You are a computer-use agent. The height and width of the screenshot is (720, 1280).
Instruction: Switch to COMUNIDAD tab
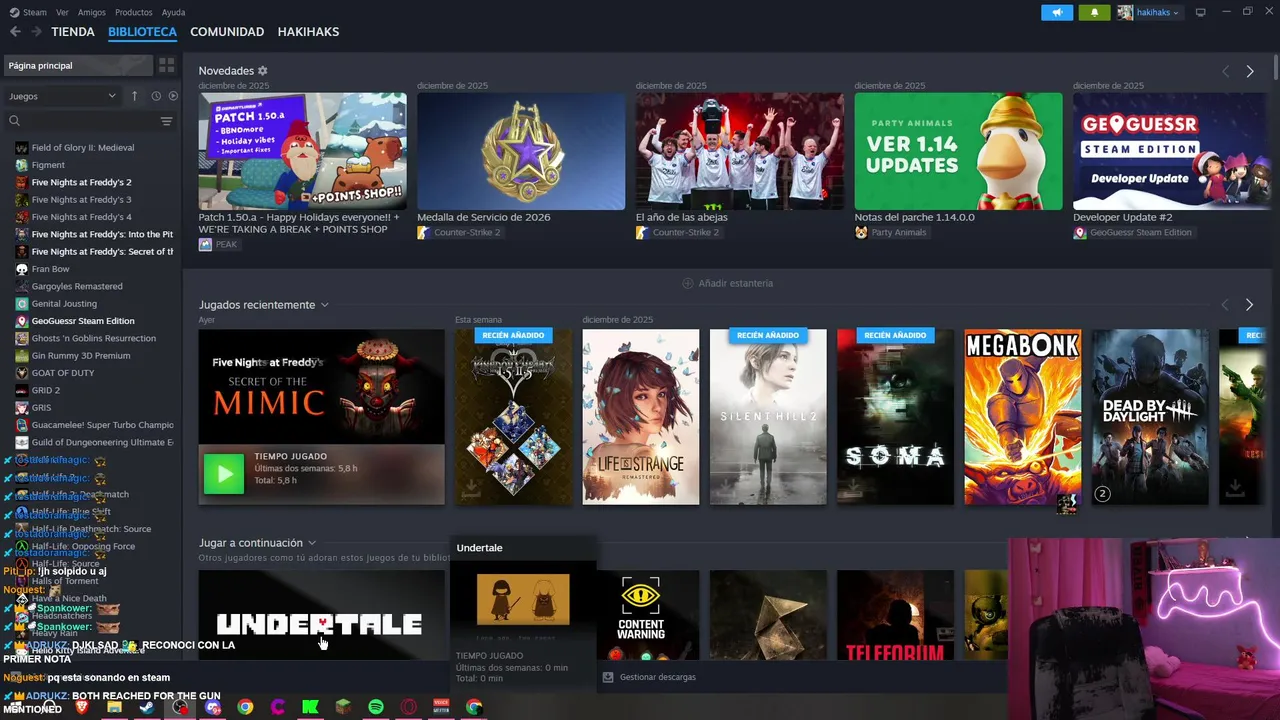pyautogui.click(x=227, y=32)
